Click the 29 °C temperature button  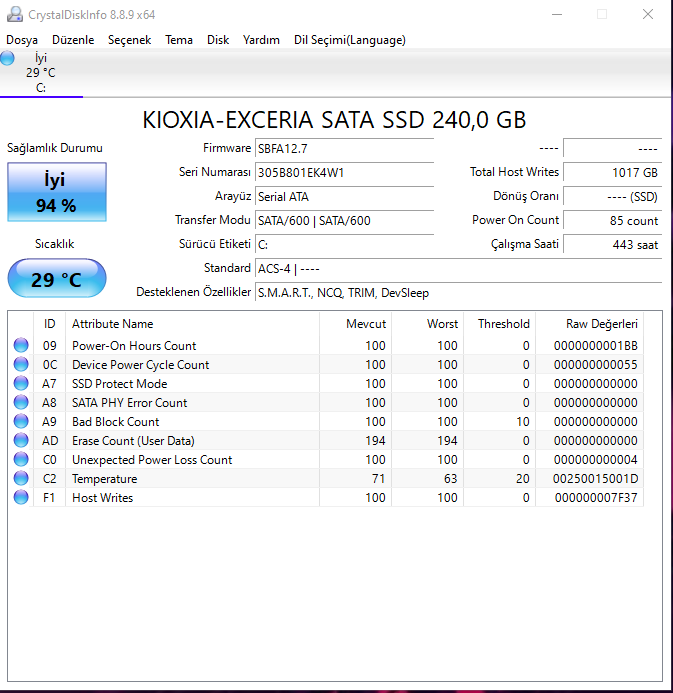tap(57, 278)
